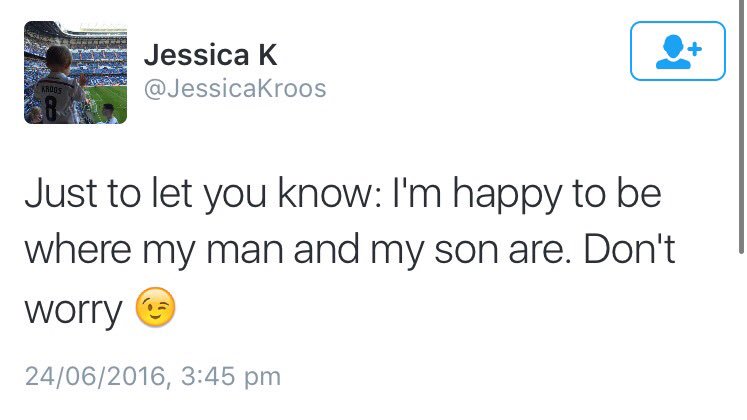The height and width of the screenshot is (420, 747).
Task: Click the plus sign on follow button
Action: pos(693,45)
